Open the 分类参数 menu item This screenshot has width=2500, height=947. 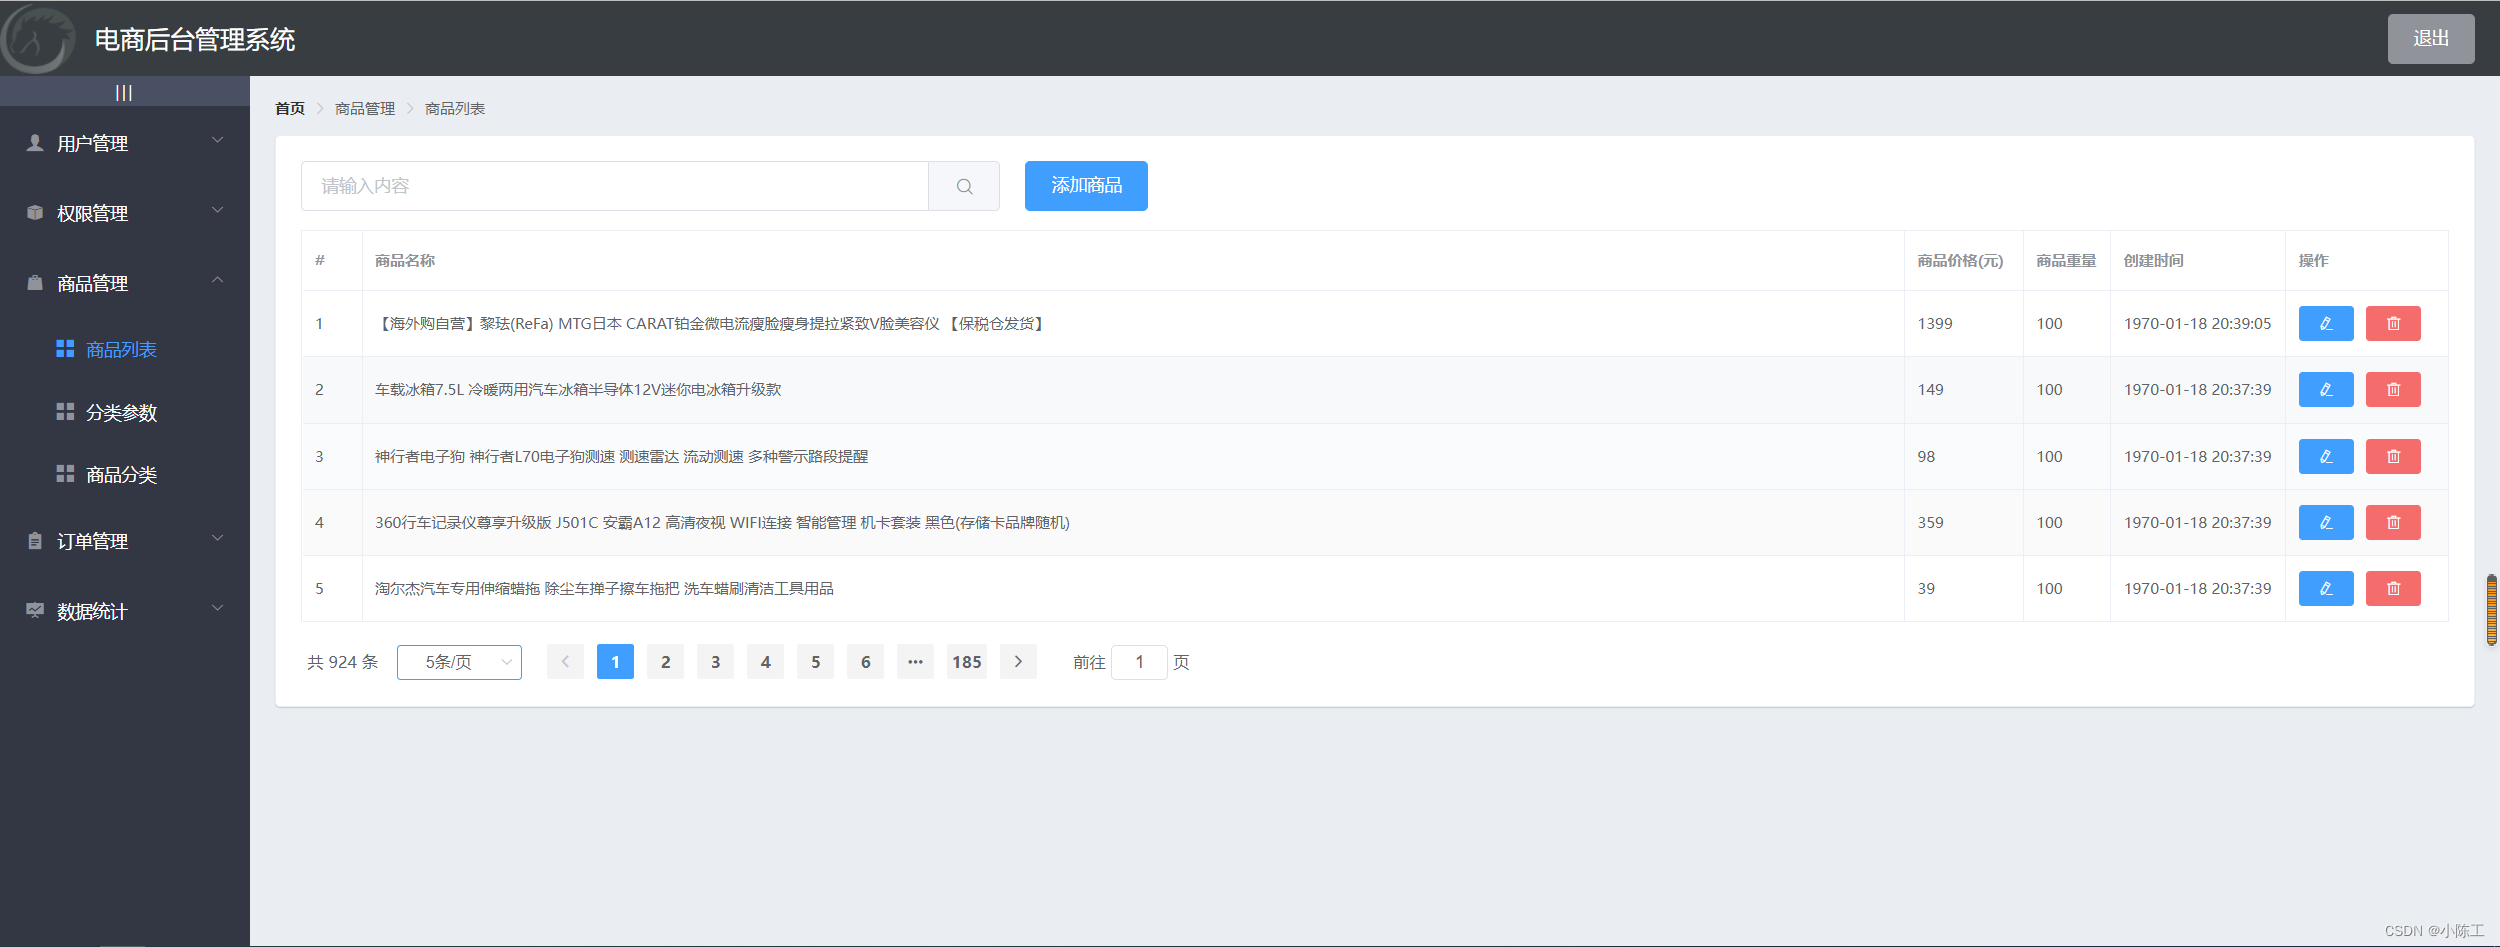coord(125,412)
